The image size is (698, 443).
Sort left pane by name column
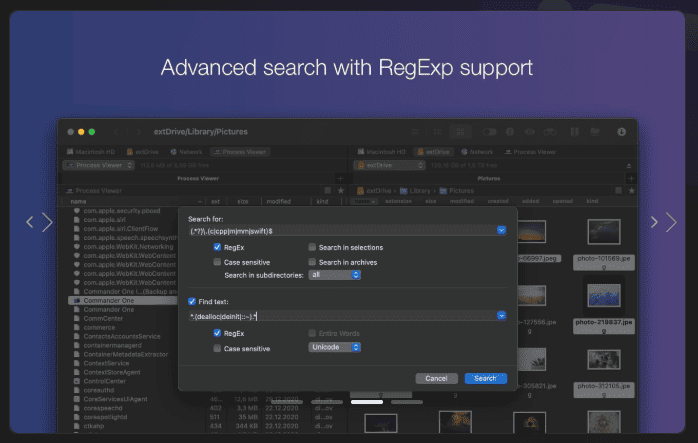[78, 201]
